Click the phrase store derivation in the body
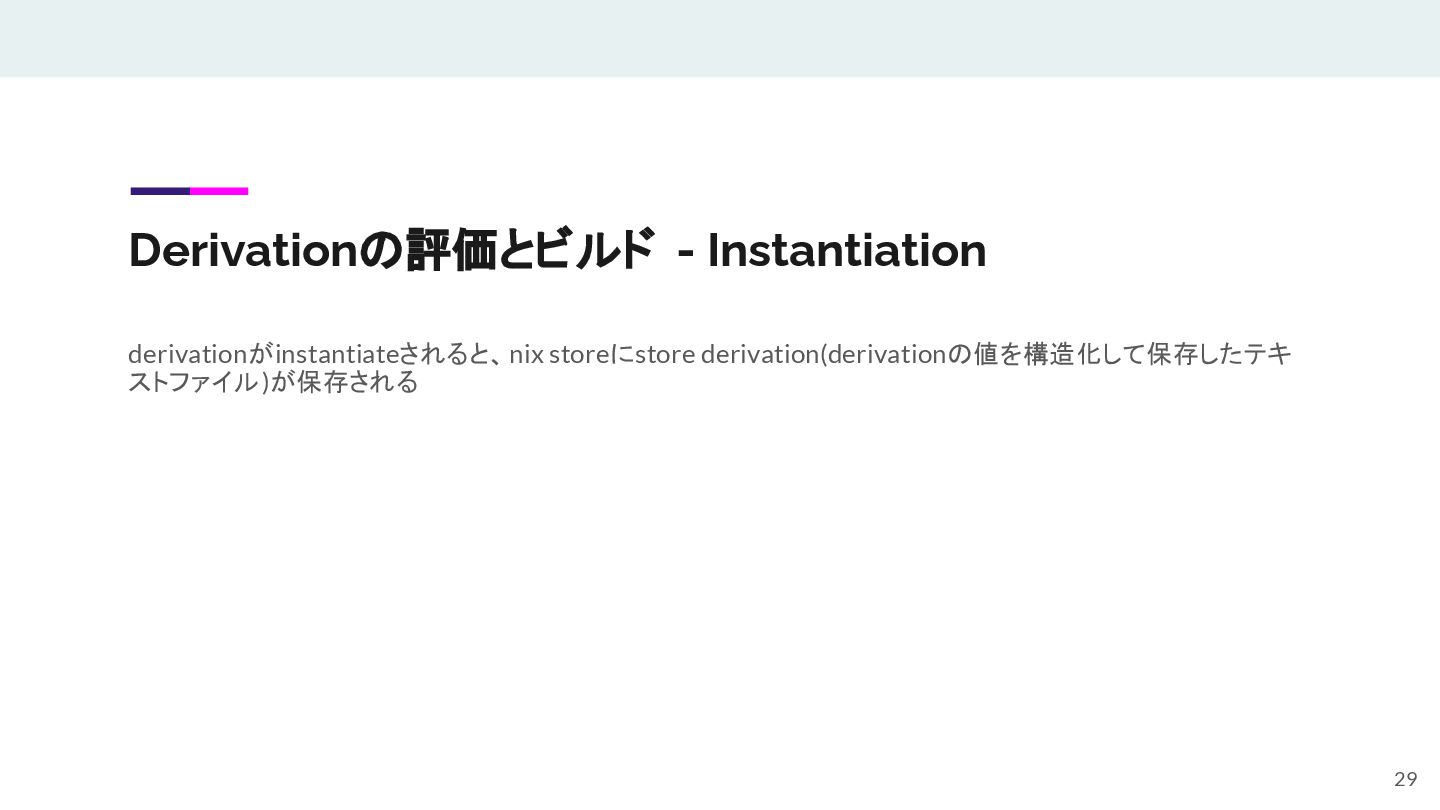 pyautogui.click(x=727, y=354)
